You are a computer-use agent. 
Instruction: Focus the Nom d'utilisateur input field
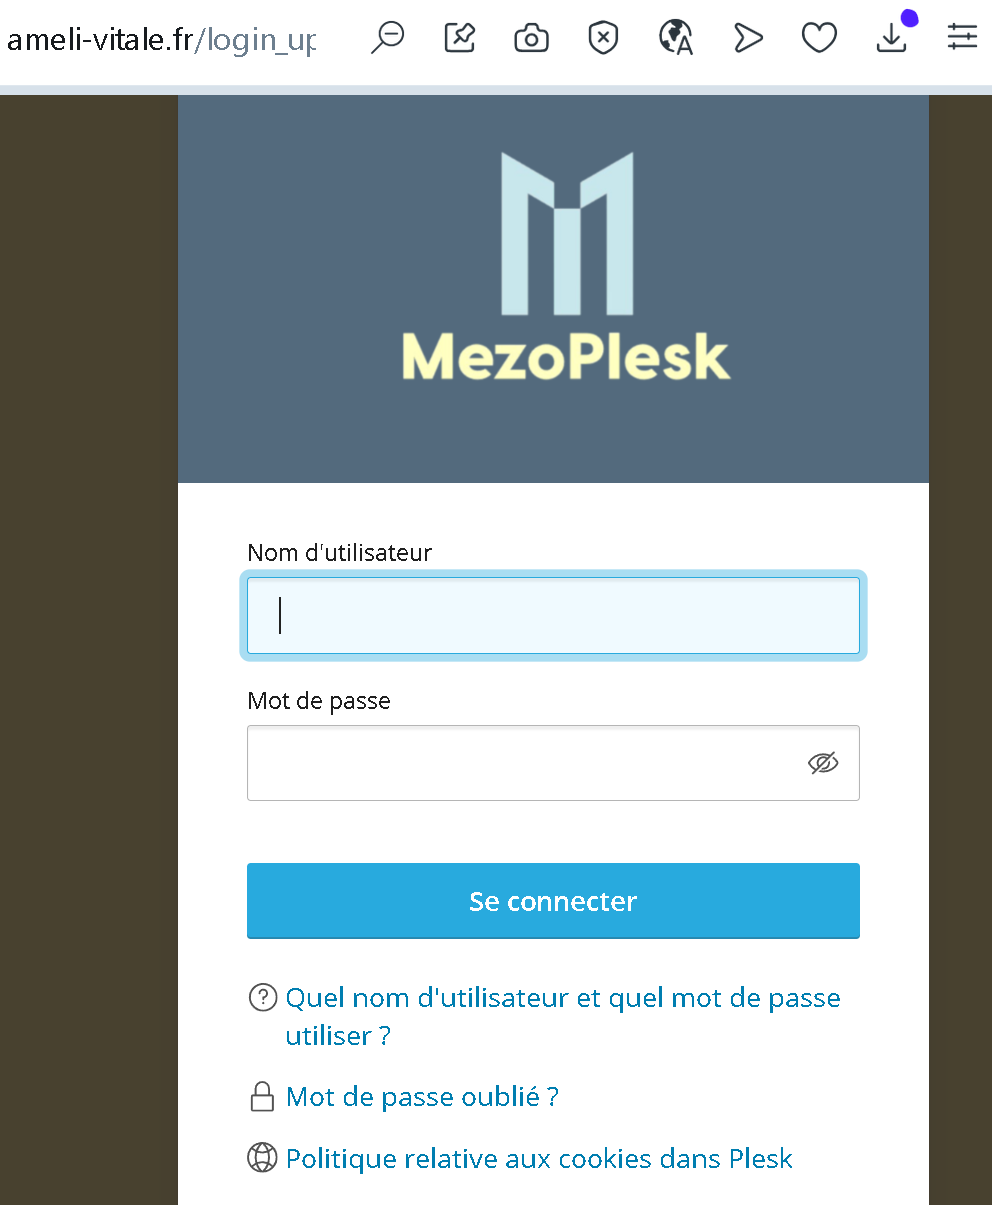coord(553,616)
